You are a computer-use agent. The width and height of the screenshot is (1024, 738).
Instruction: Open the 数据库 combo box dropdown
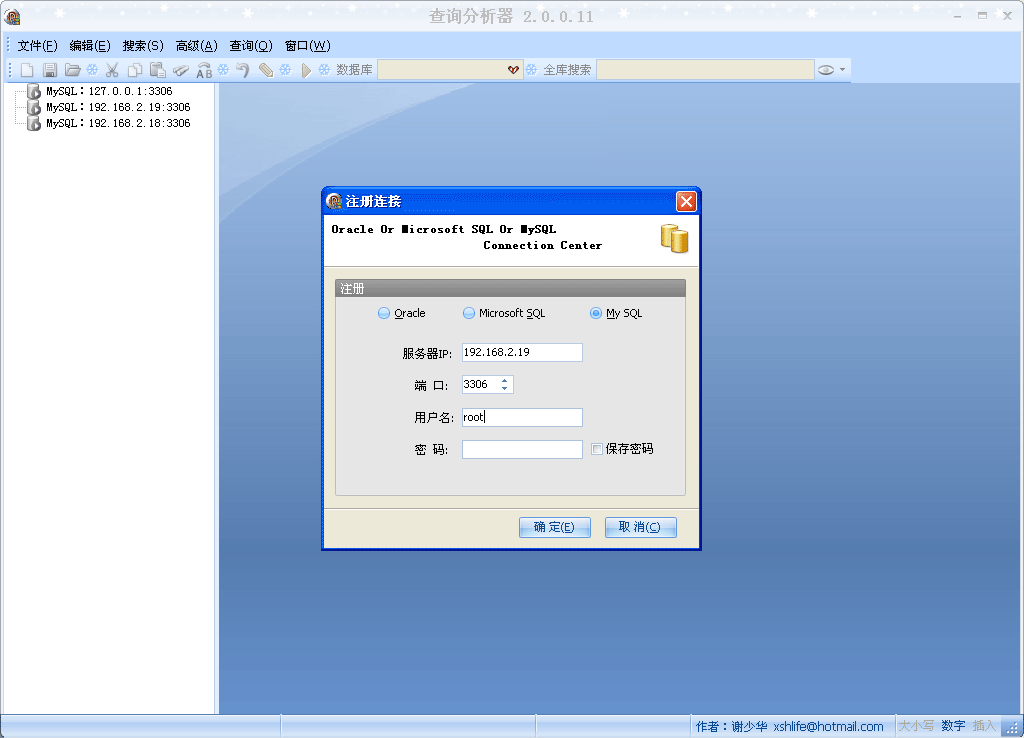tap(513, 70)
